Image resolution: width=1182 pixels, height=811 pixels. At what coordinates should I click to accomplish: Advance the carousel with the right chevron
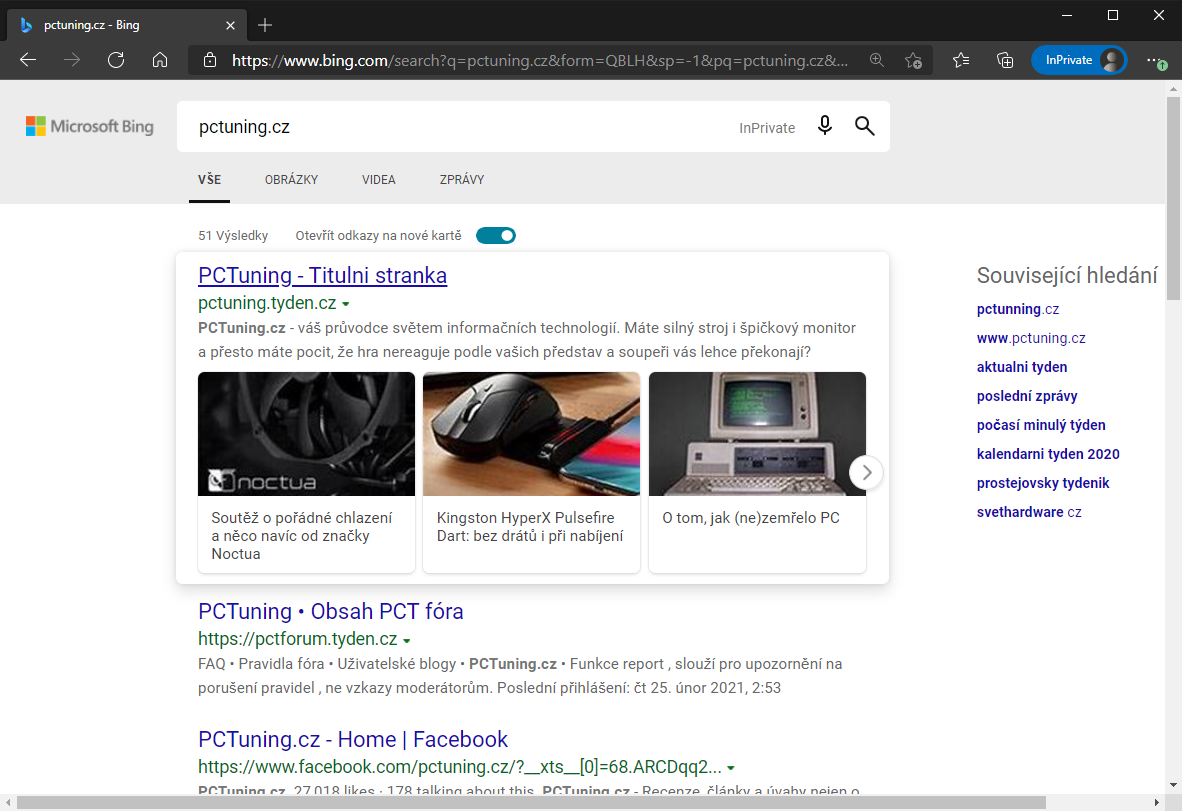tap(866, 473)
